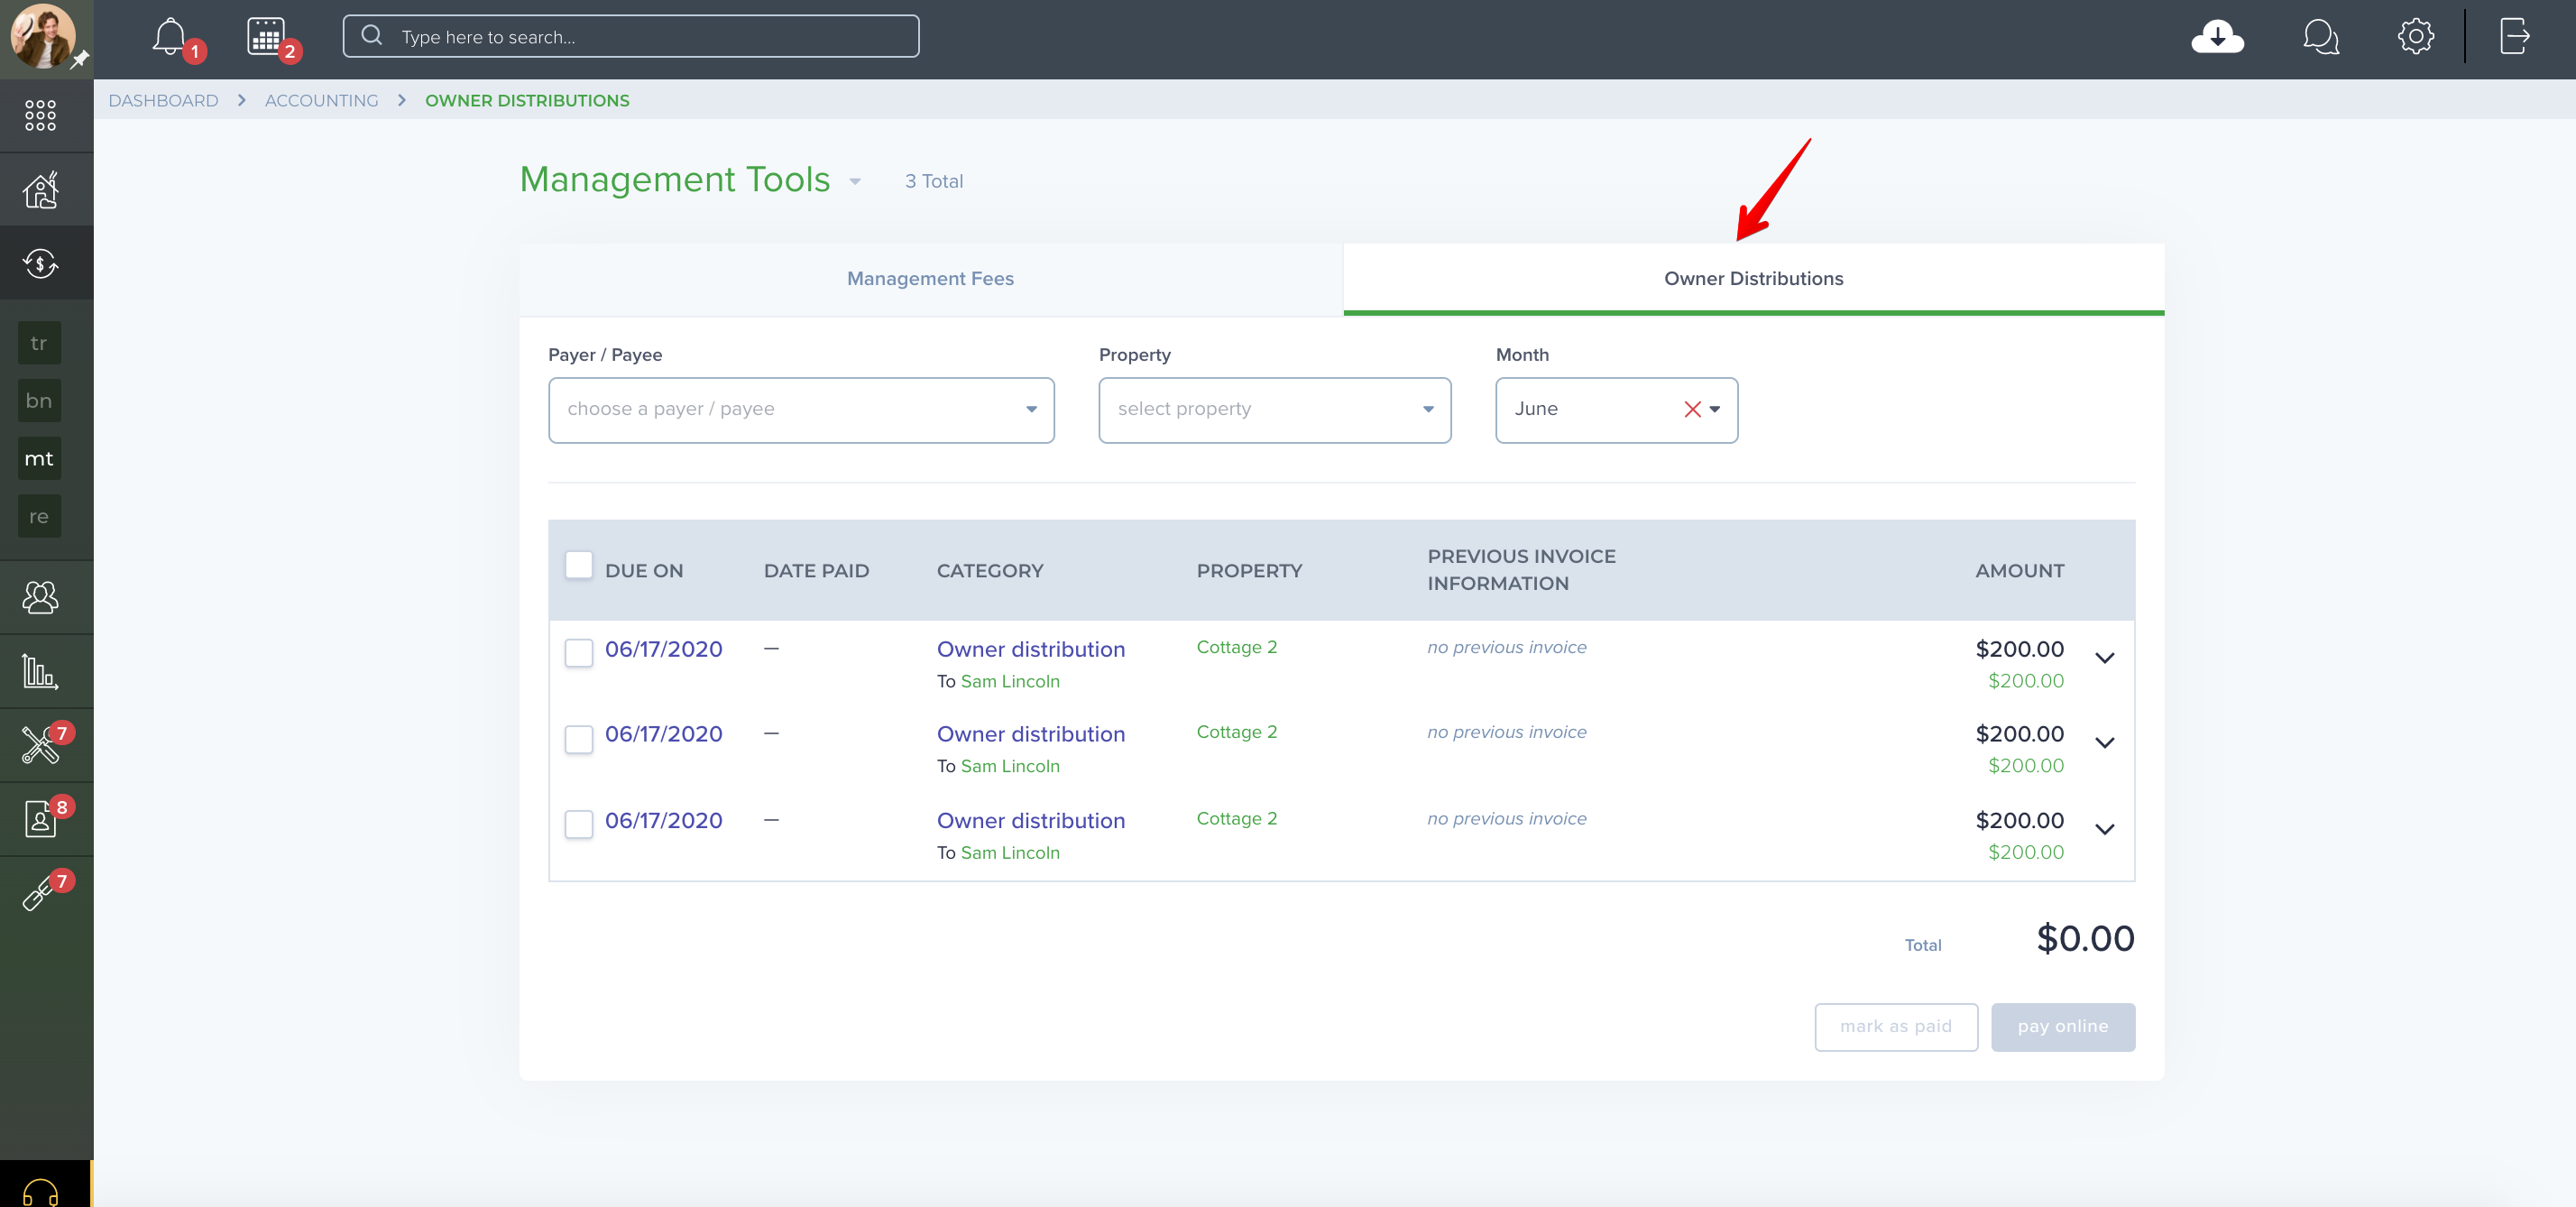Open the settings gear icon
Viewport: 2576px width, 1207px height.
pyautogui.click(x=2415, y=37)
